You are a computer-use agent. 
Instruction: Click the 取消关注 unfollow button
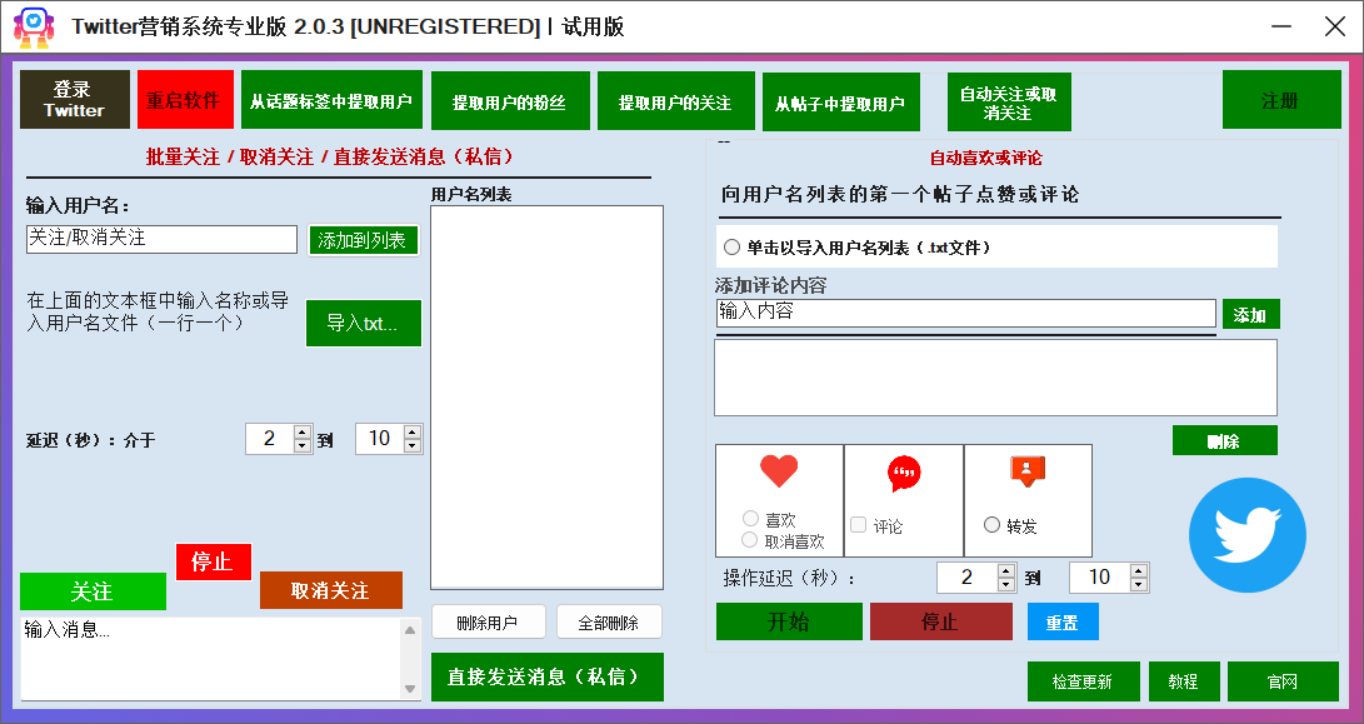point(331,590)
